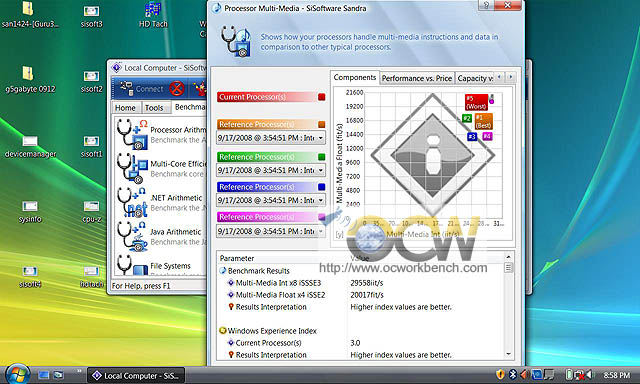Screen dimensions: 640x384
Task: Launch the .NET Arithmetic benchmark icon
Action: [132, 202]
